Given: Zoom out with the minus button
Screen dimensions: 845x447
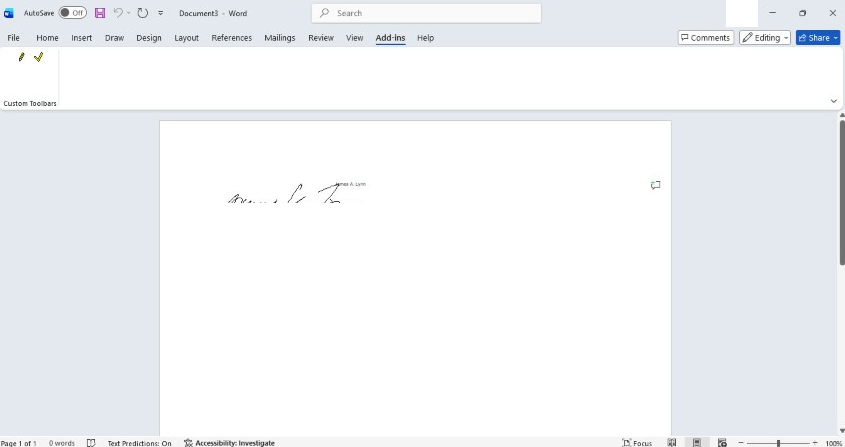Looking at the screenshot, I should 741,443.
